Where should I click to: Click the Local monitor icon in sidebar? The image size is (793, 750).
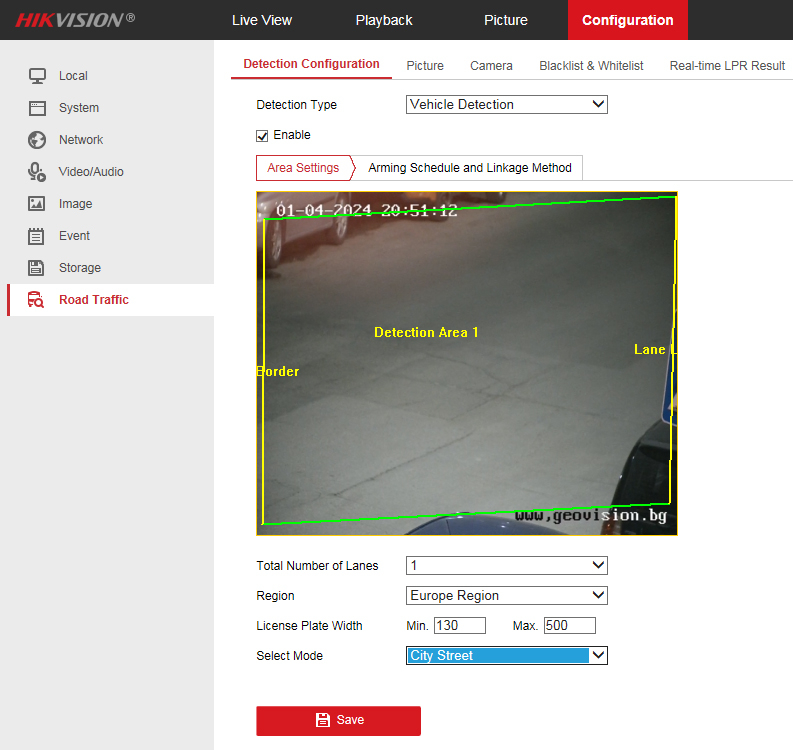click(x=37, y=76)
